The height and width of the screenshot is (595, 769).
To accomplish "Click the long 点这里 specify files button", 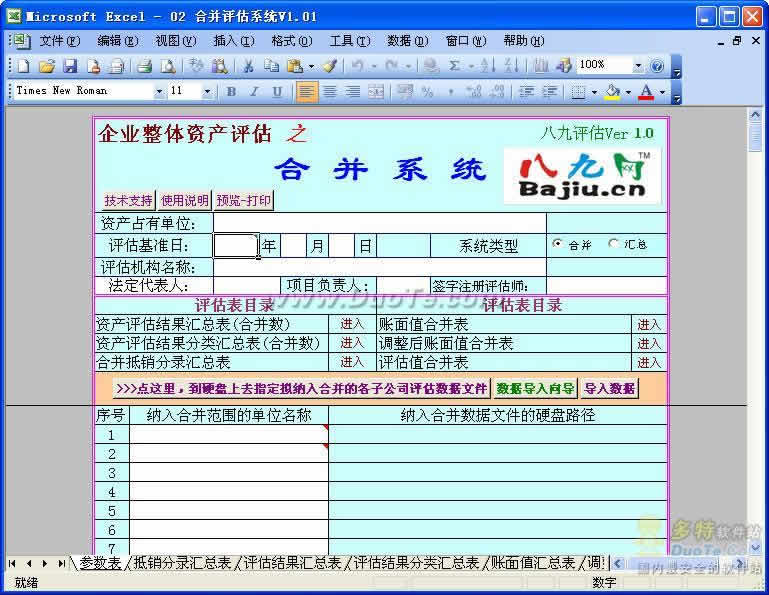I will [302, 388].
